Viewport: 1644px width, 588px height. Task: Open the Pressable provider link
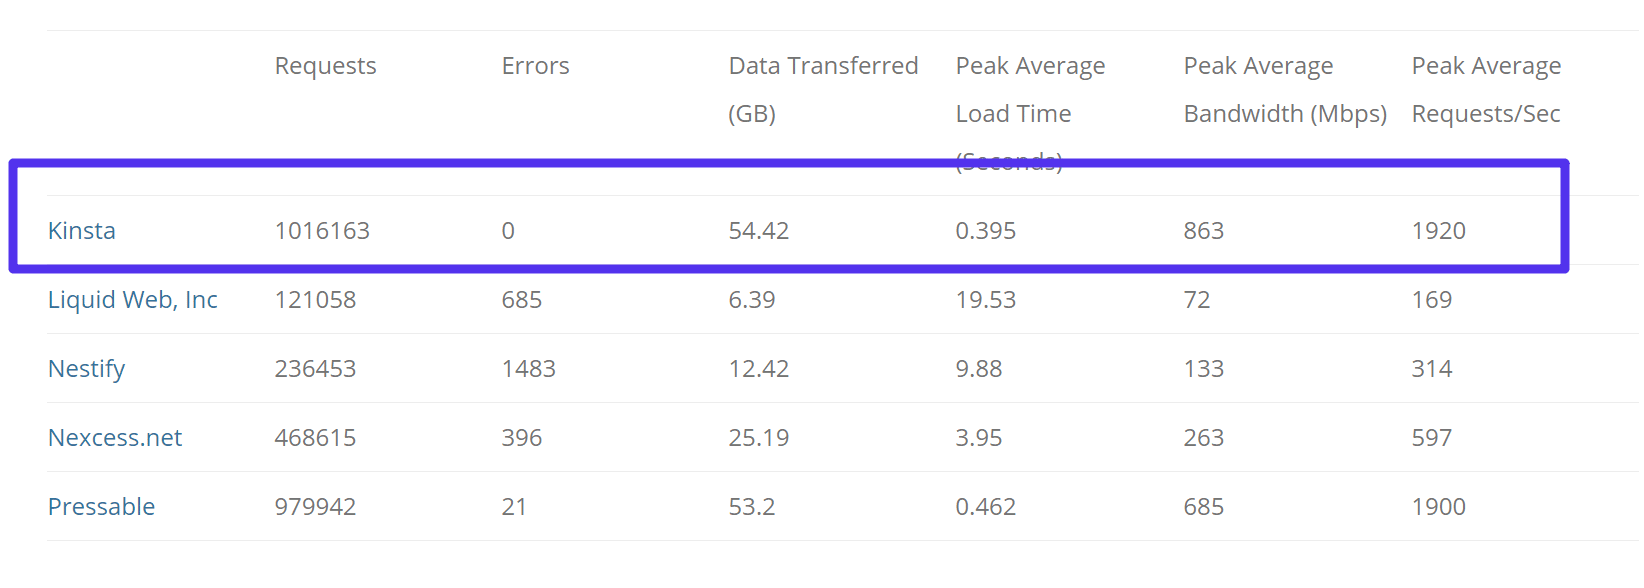102,507
